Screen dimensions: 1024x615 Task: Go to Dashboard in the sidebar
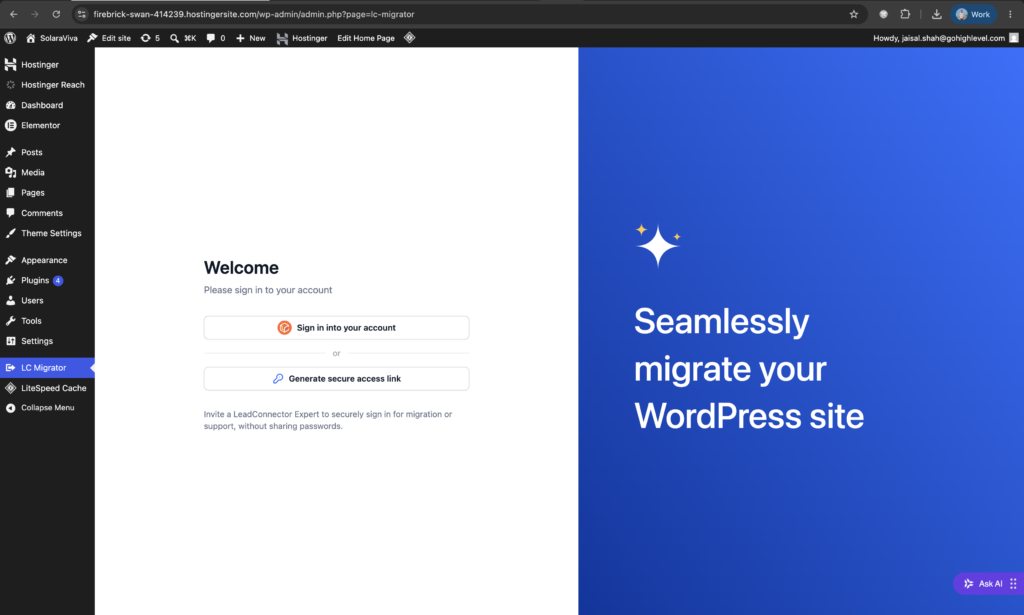47,105
